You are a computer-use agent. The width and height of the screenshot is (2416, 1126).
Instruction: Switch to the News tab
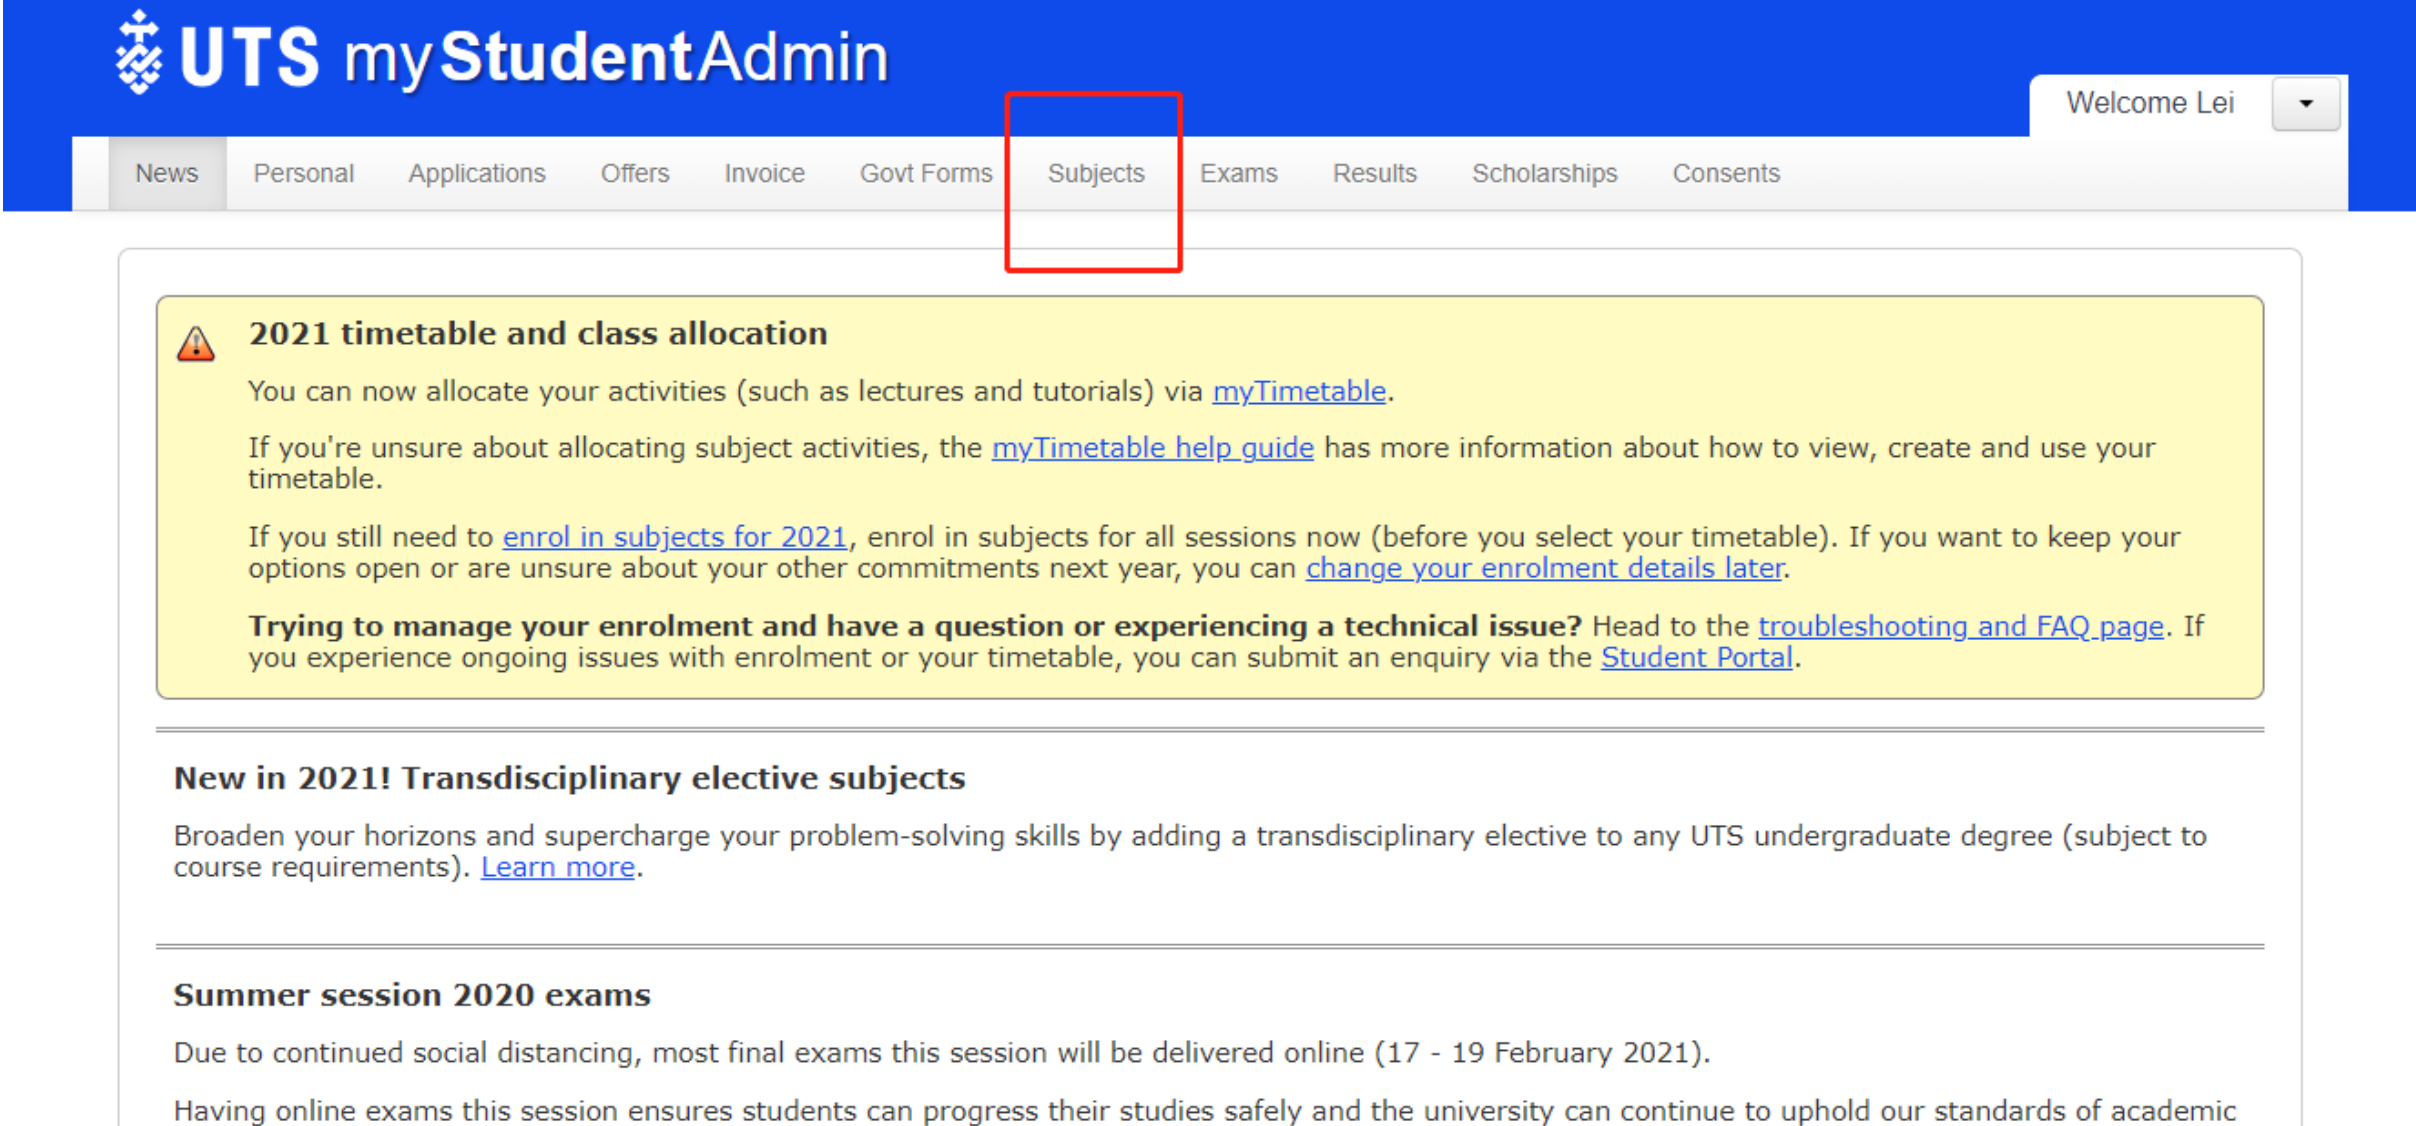167,173
